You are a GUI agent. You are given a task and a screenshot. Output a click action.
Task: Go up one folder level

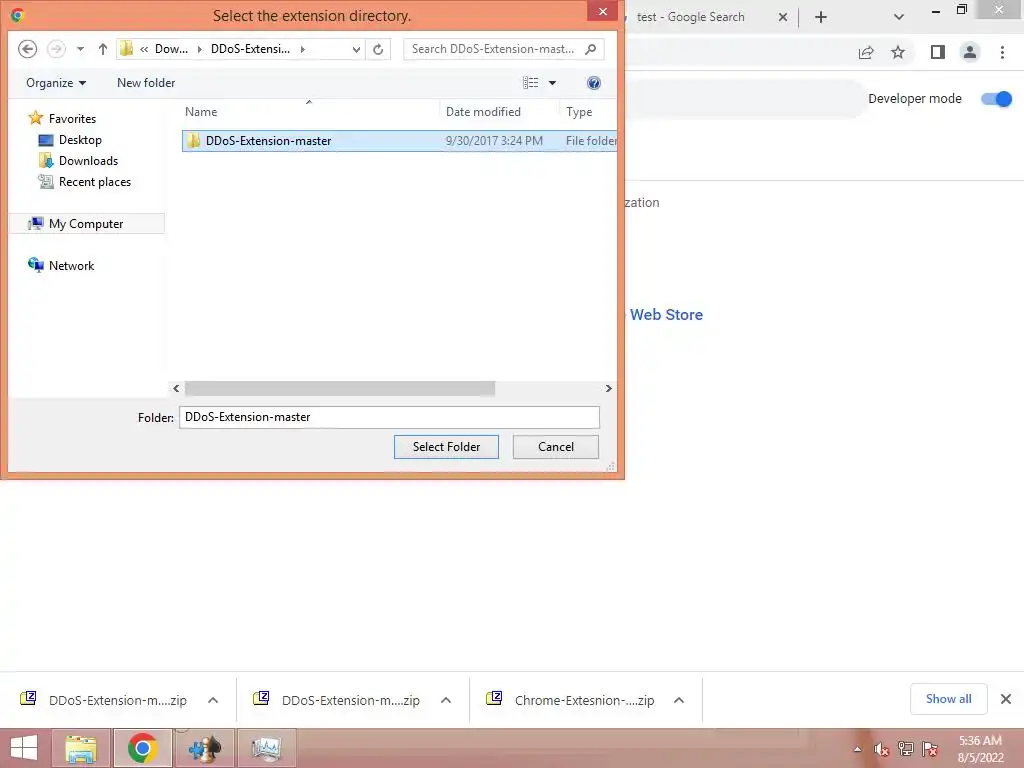[x=103, y=49]
